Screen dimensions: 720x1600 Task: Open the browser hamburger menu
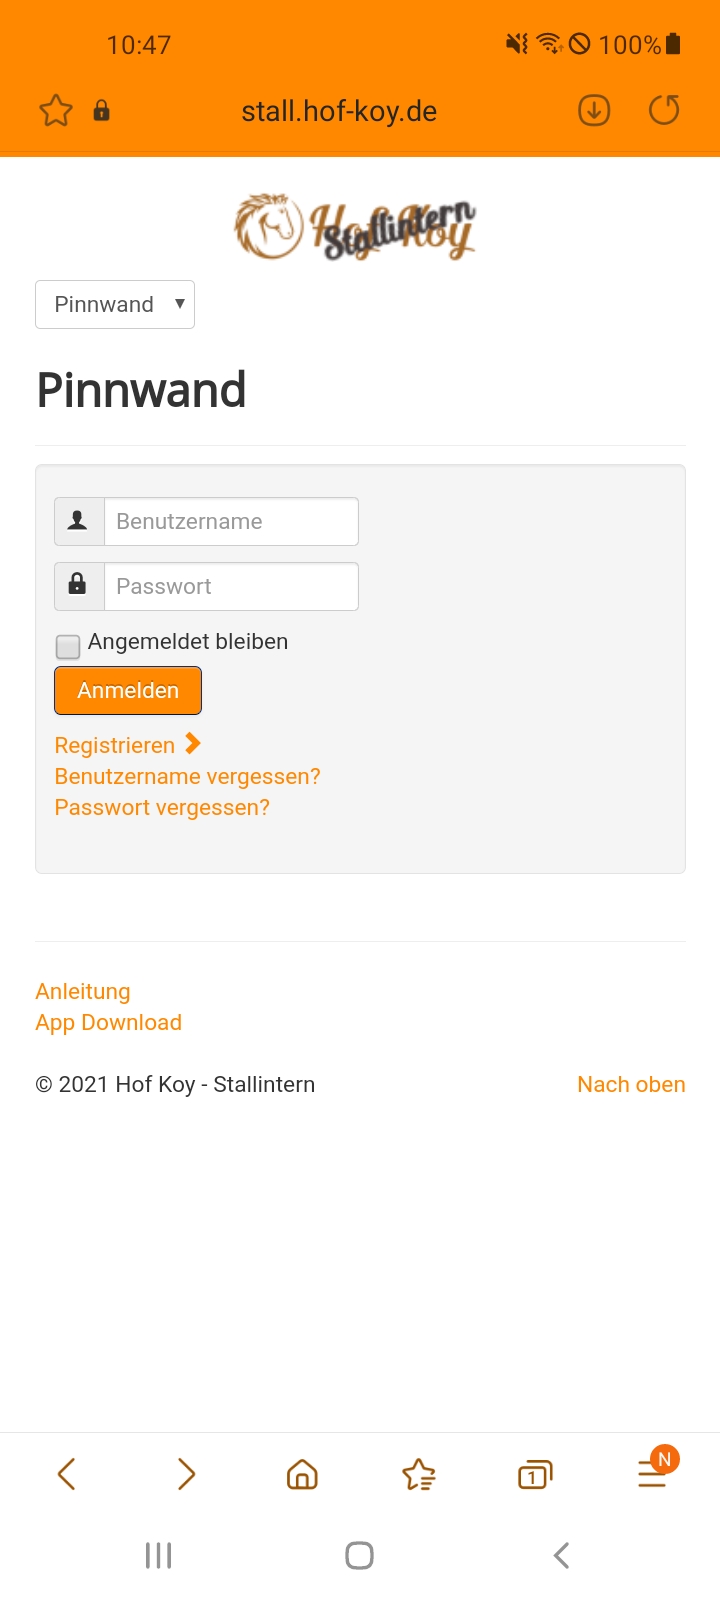click(652, 1474)
